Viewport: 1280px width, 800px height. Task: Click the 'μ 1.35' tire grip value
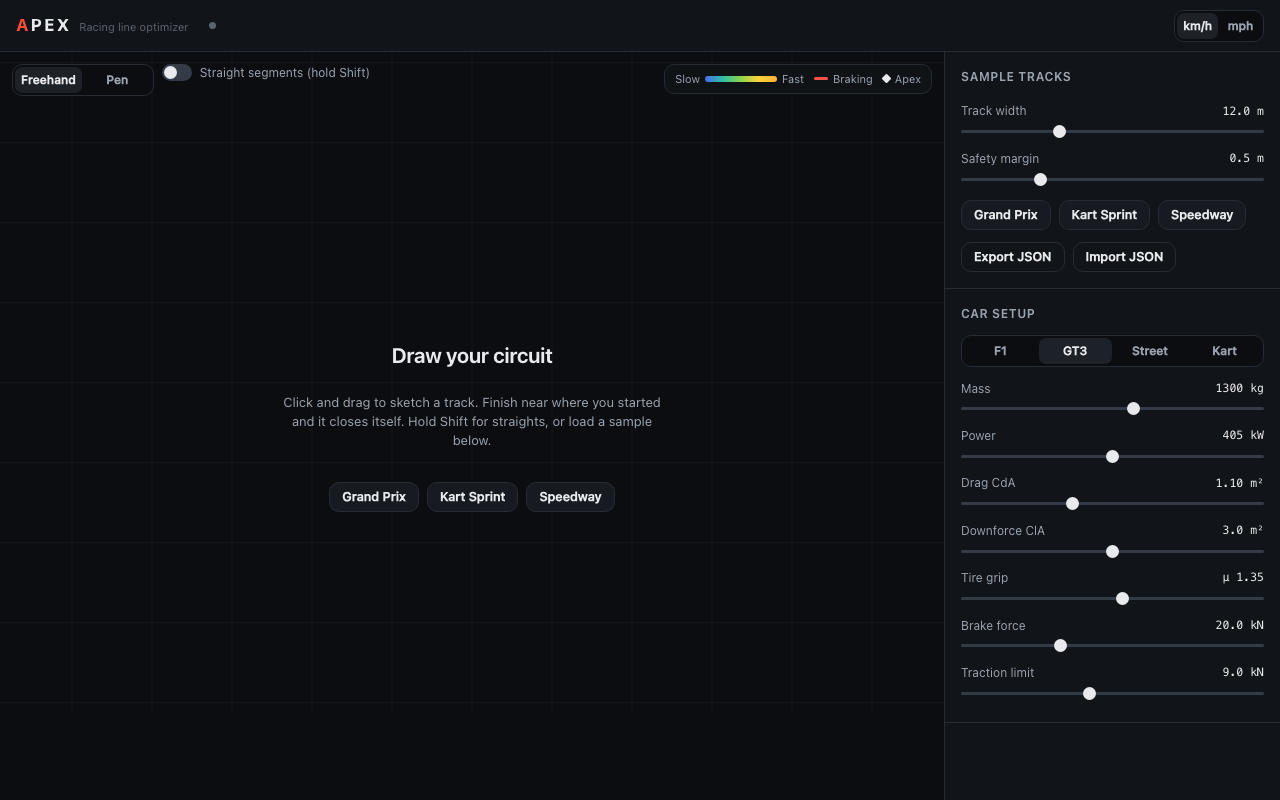tap(1243, 578)
